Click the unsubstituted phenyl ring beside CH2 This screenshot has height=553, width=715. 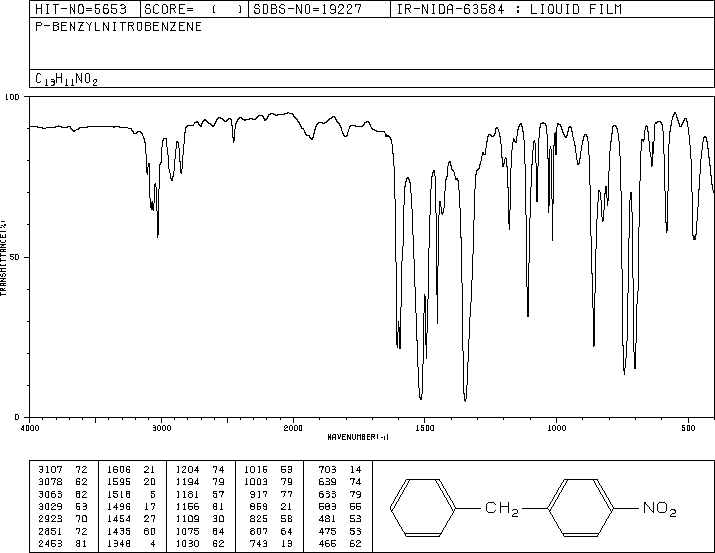click(423, 507)
